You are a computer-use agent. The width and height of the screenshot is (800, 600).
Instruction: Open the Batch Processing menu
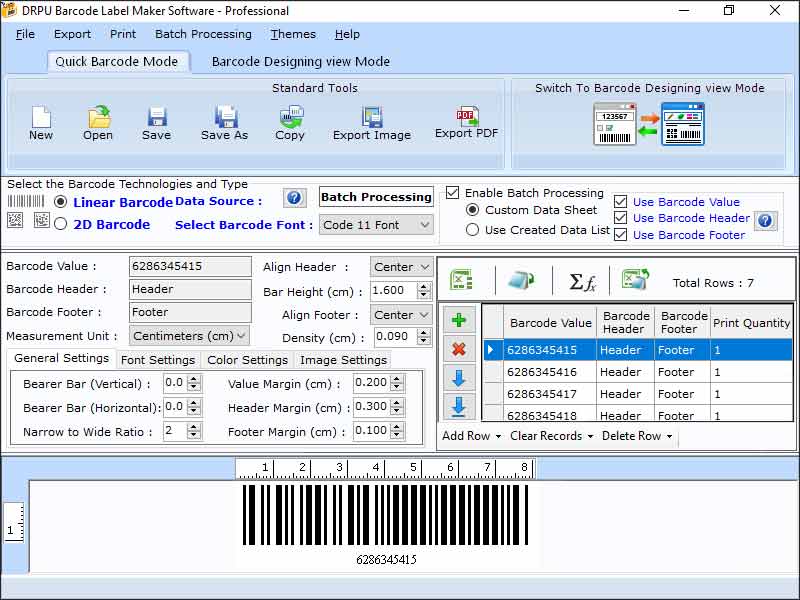tap(203, 34)
